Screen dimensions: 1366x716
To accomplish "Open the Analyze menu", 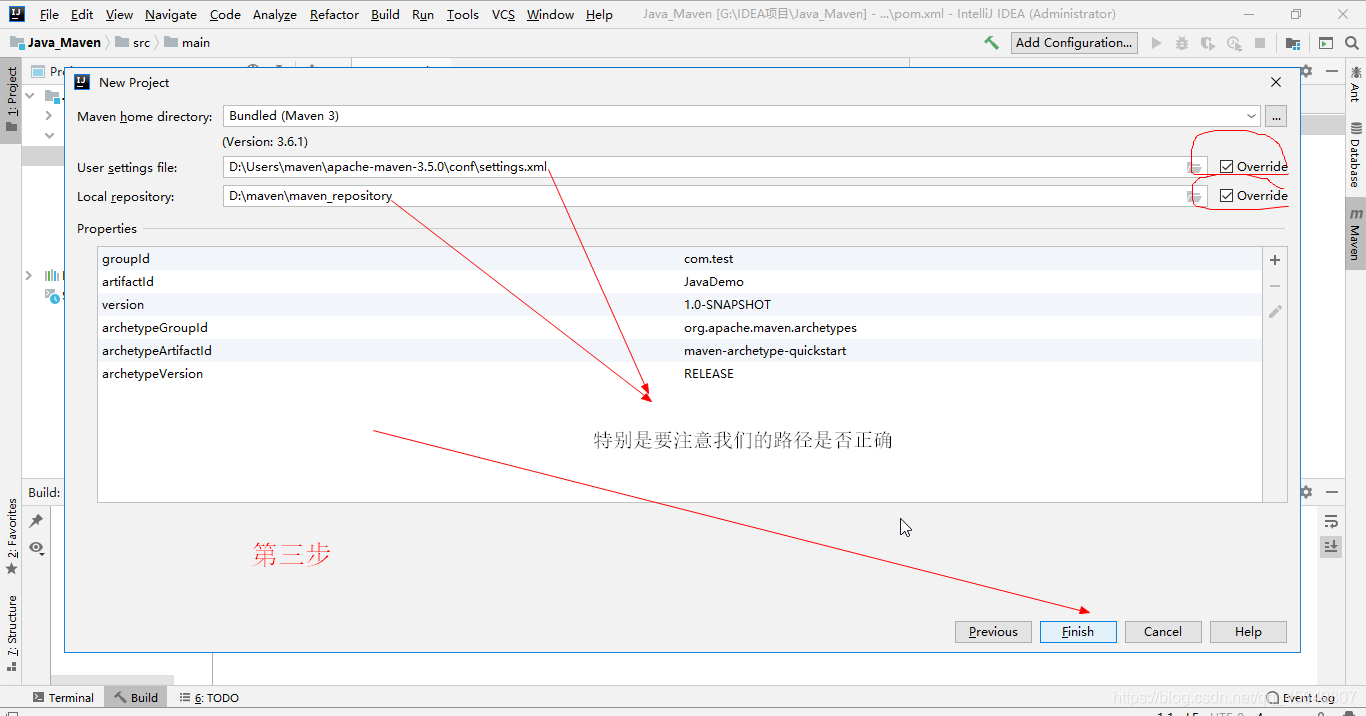I will 274,14.
